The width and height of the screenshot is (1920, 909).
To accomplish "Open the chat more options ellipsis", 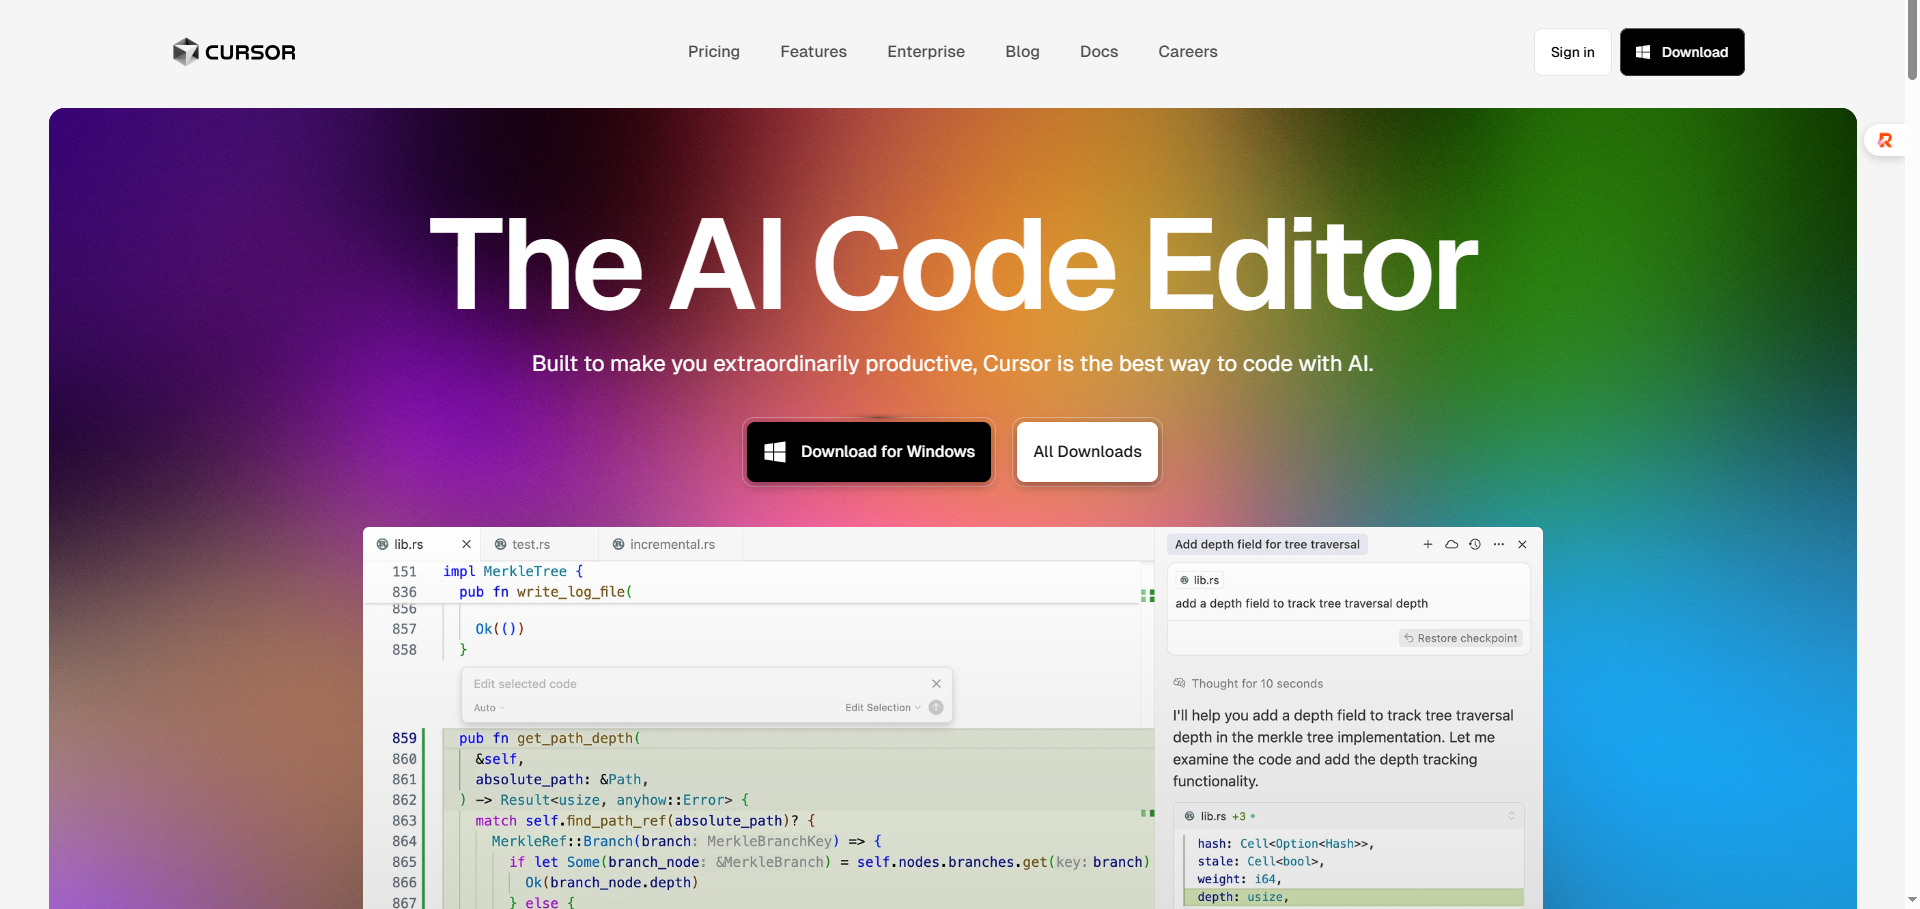I will click(1499, 544).
